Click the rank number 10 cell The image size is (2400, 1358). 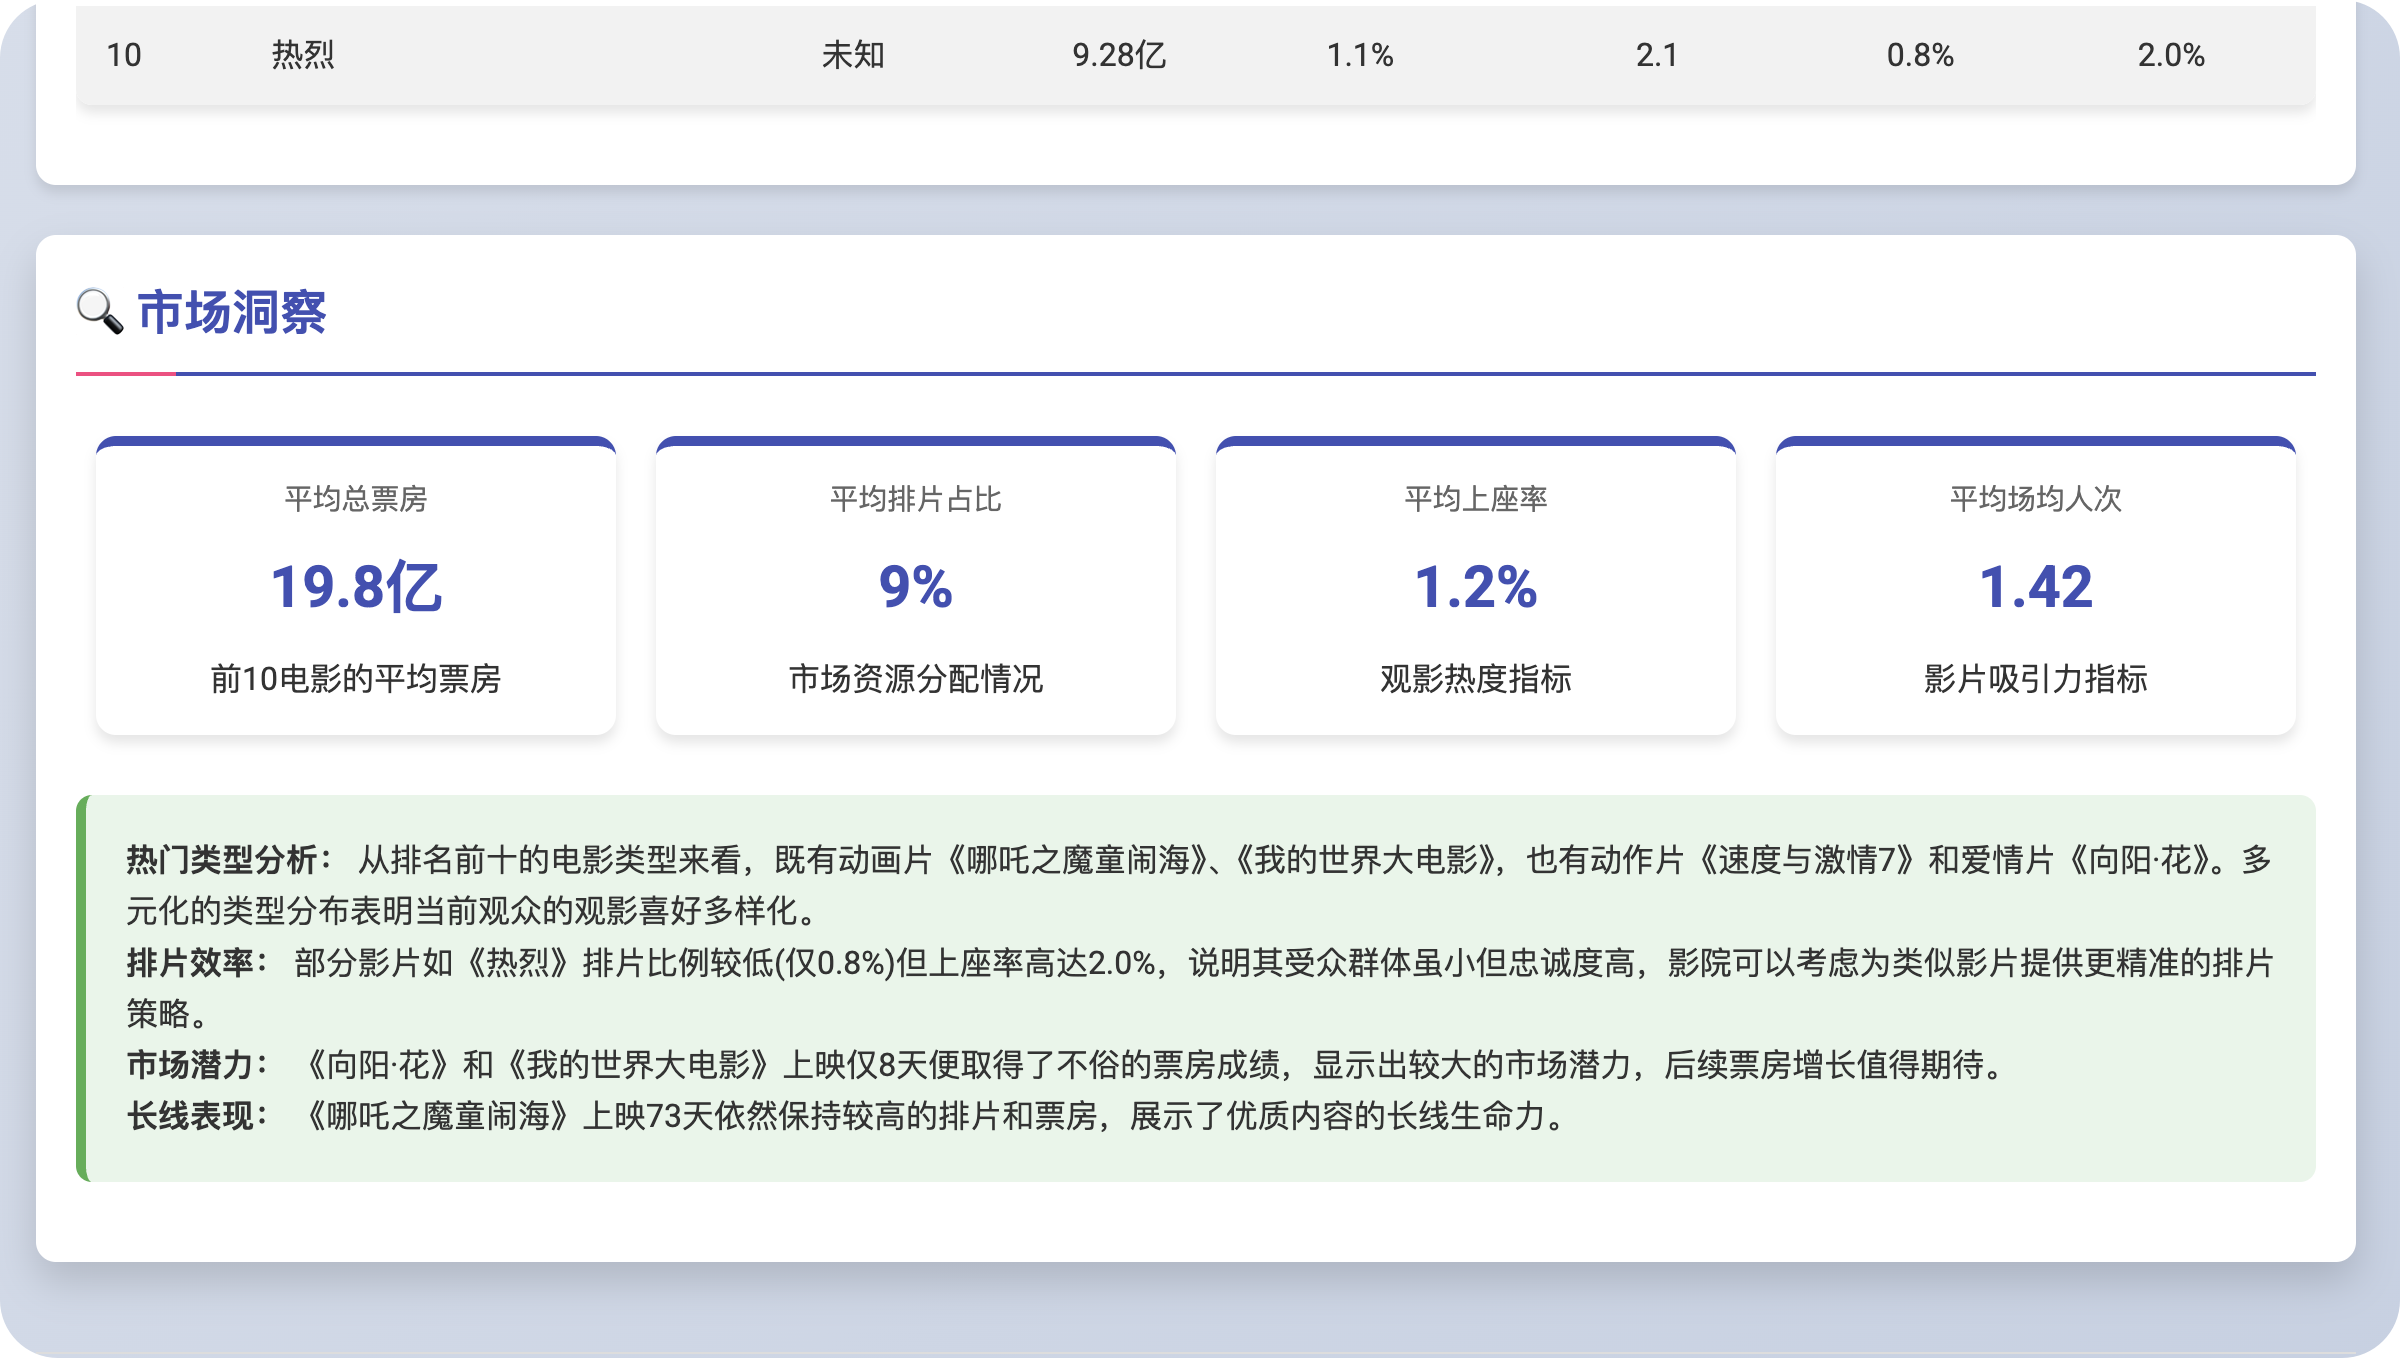[124, 55]
